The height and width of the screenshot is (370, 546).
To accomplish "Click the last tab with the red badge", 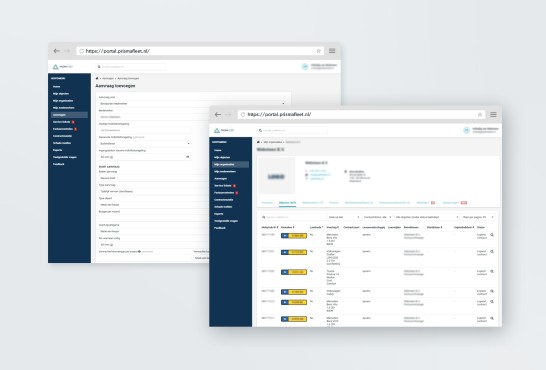I will [x=454, y=203].
